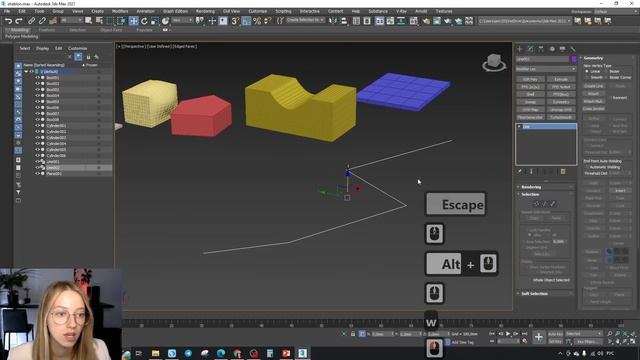This screenshot has height=360, width=640.
Task: Open the Modifier List dropdown
Action: (546, 69)
